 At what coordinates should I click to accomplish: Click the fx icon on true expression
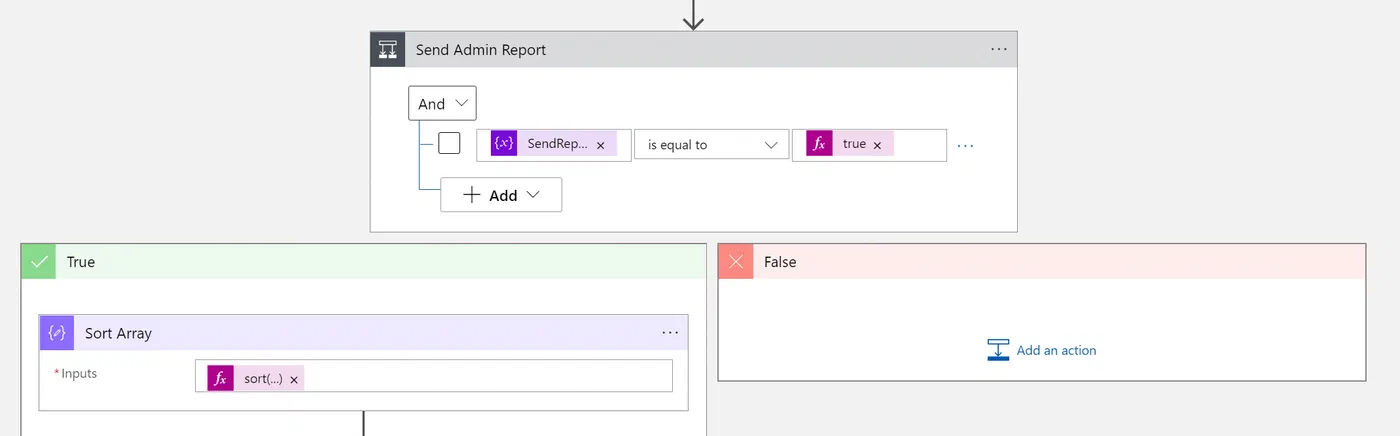819,144
